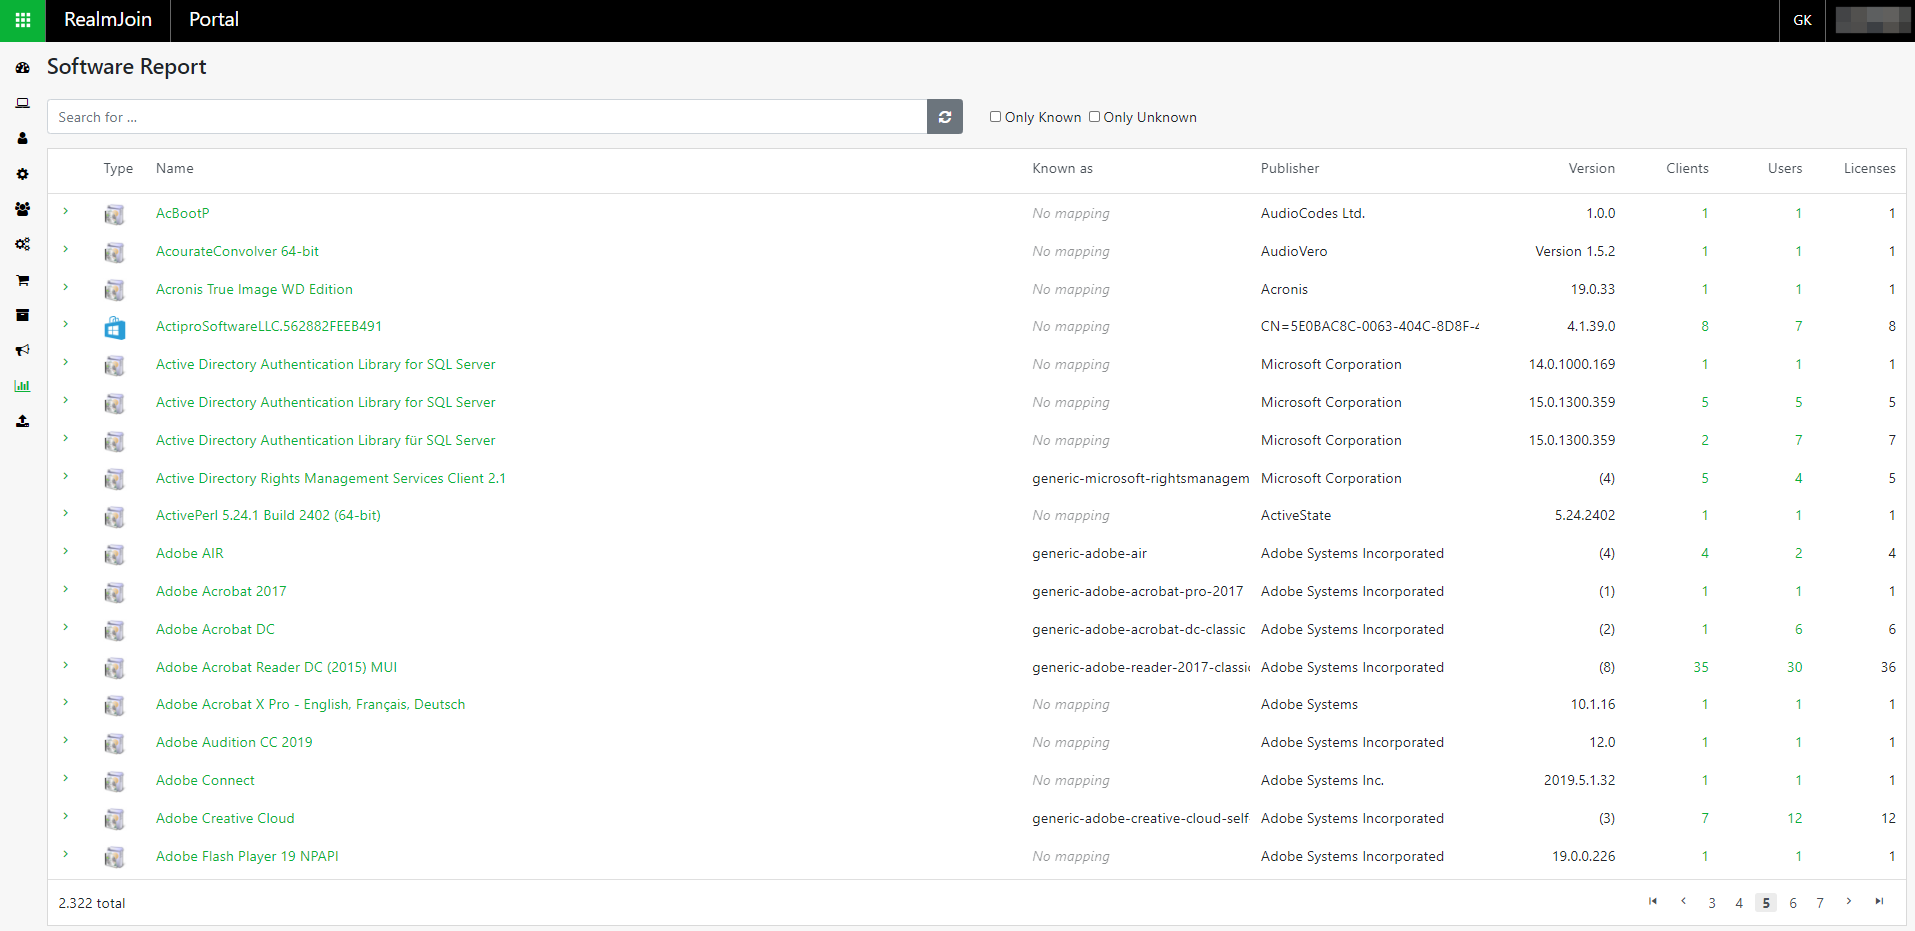This screenshot has width=1915, height=931.
Task: Open the clients laptop icon in sidebar
Action: (22, 103)
